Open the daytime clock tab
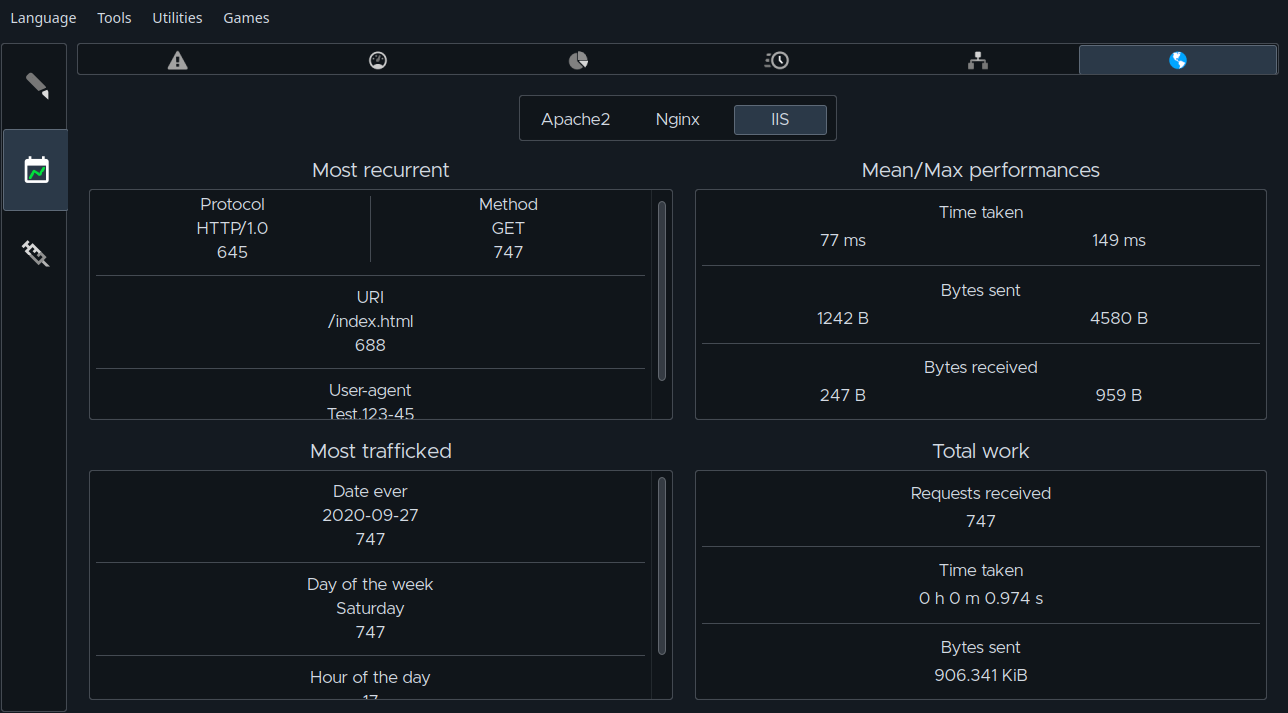 pos(778,60)
